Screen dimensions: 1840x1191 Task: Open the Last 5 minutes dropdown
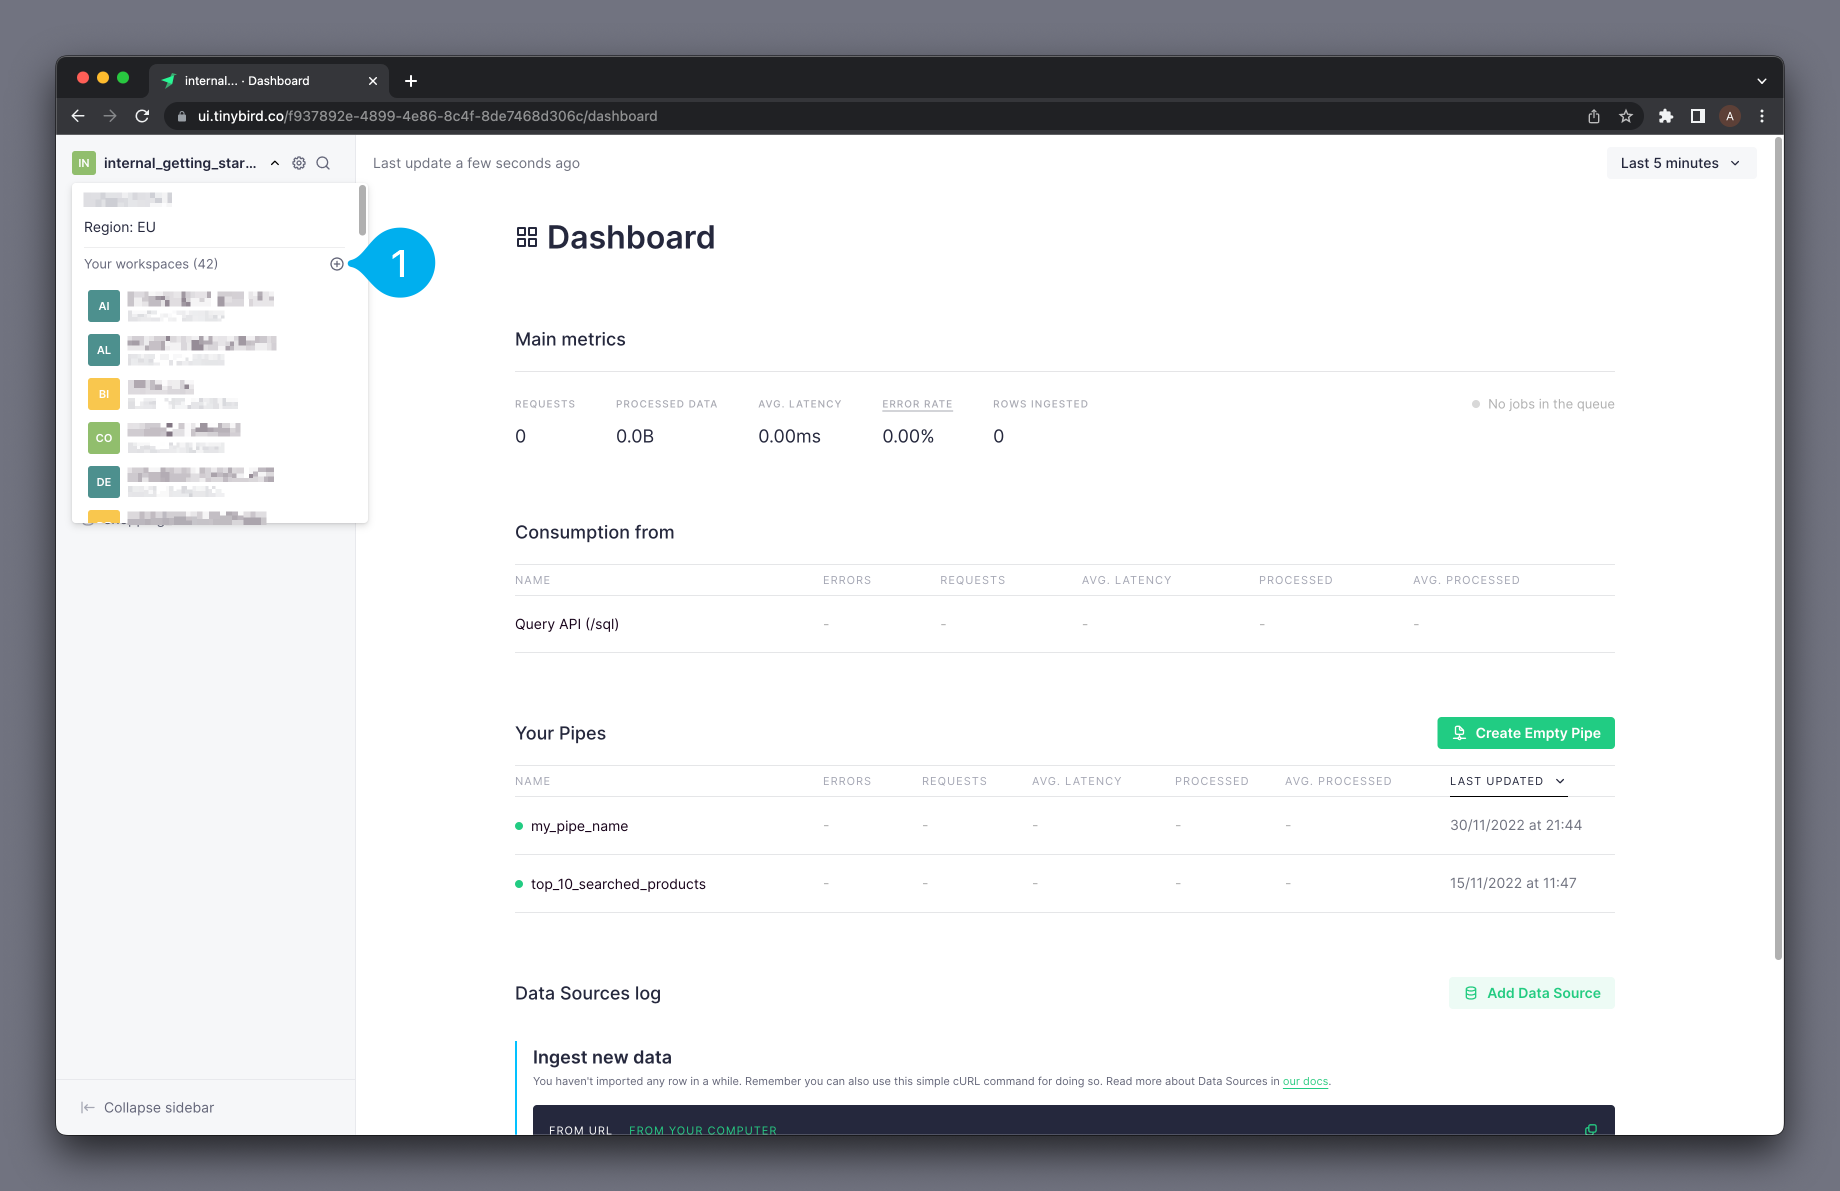click(x=1681, y=163)
